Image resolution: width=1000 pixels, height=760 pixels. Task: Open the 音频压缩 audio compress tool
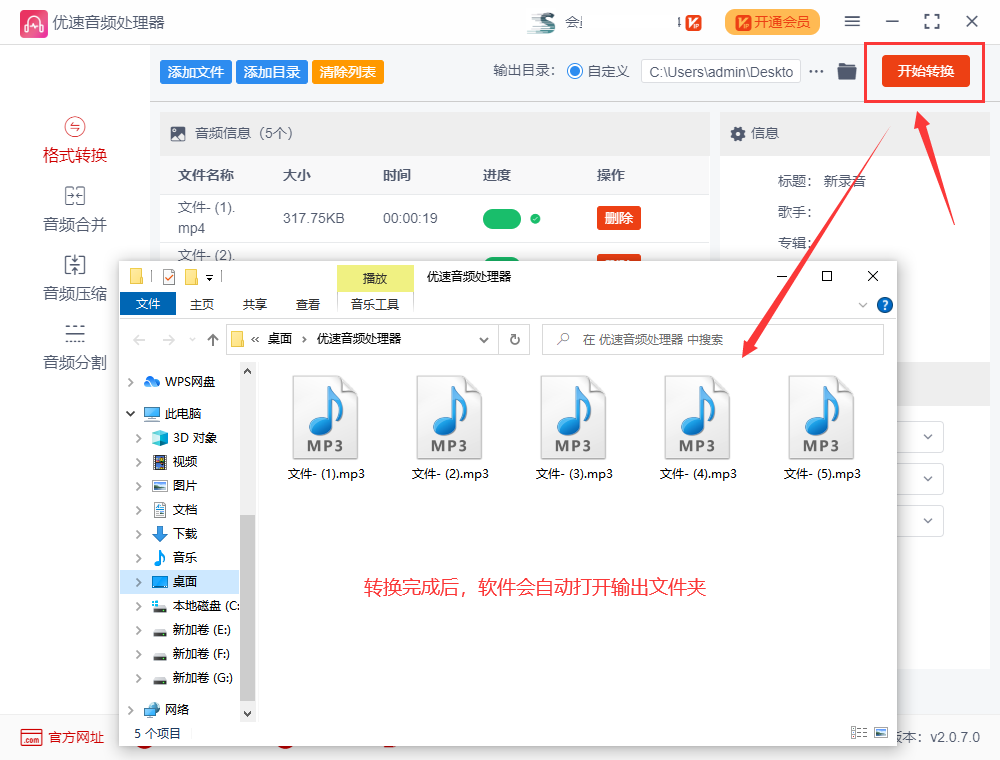(75, 278)
